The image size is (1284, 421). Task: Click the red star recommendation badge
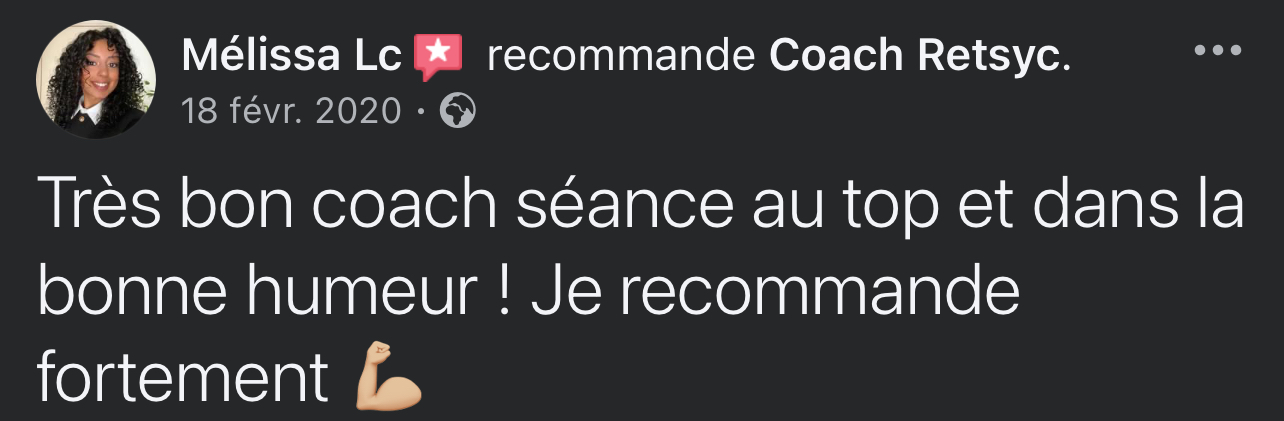438,57
